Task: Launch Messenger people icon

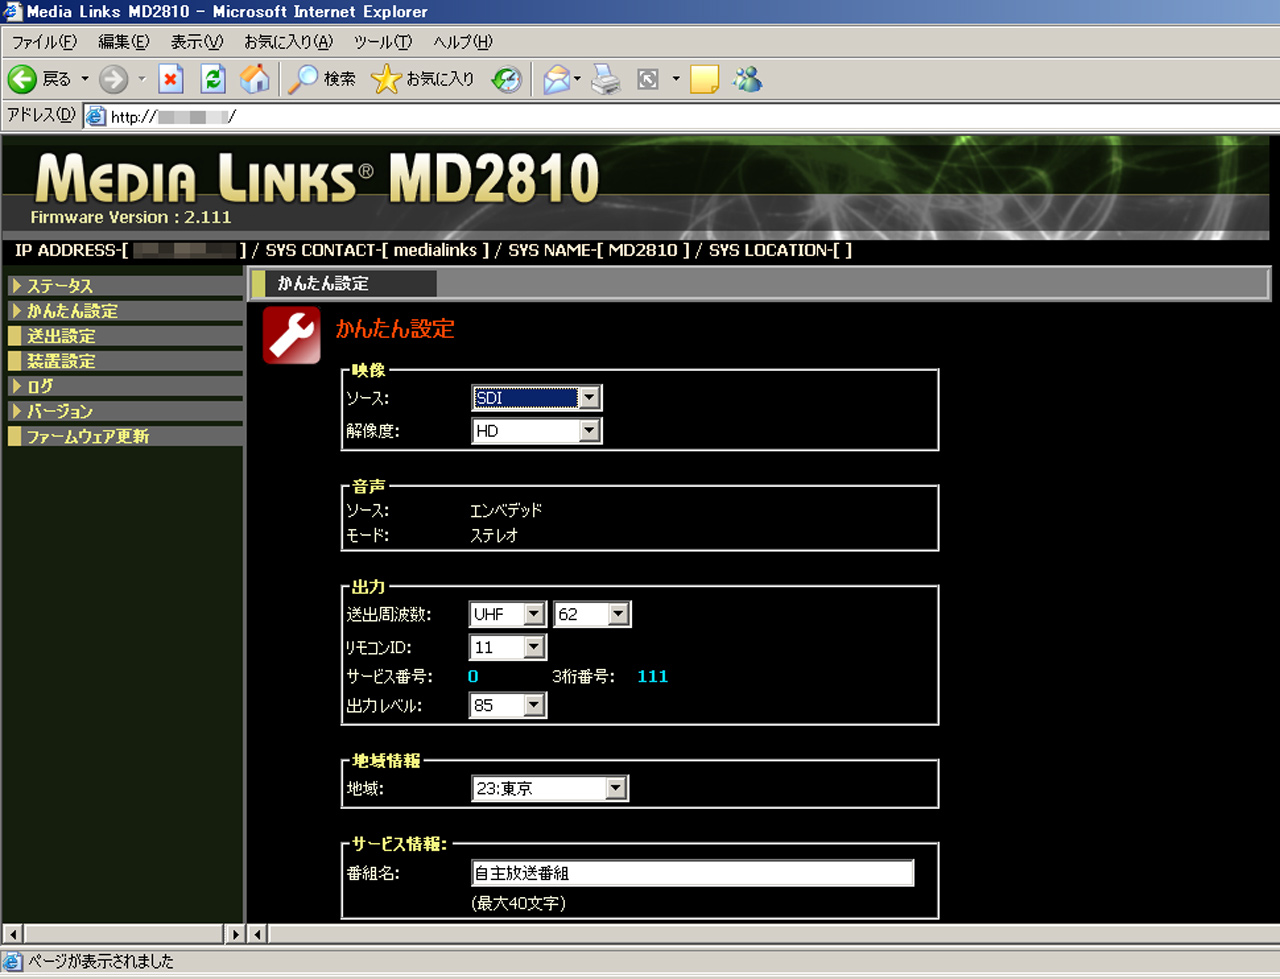Action: tap(747, 79)
